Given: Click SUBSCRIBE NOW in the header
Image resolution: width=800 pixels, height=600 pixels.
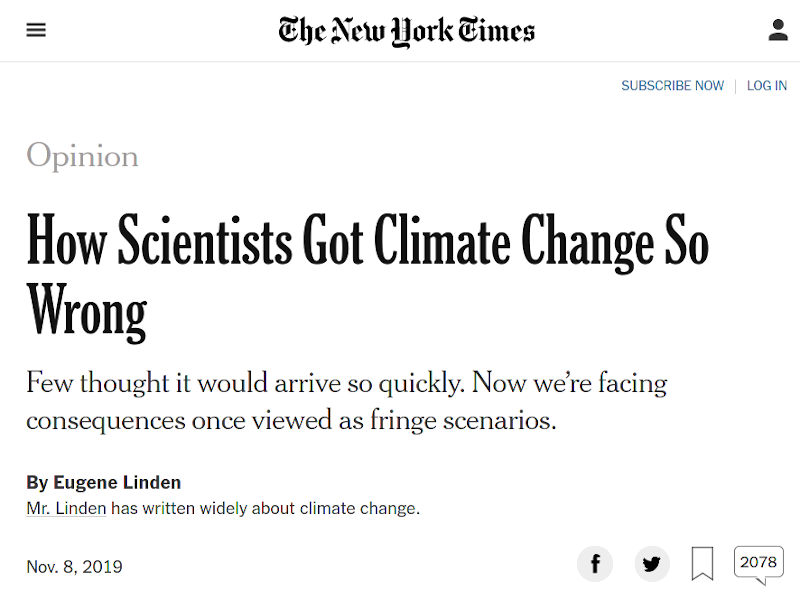Looking at the screenshot, I should 672,86.
